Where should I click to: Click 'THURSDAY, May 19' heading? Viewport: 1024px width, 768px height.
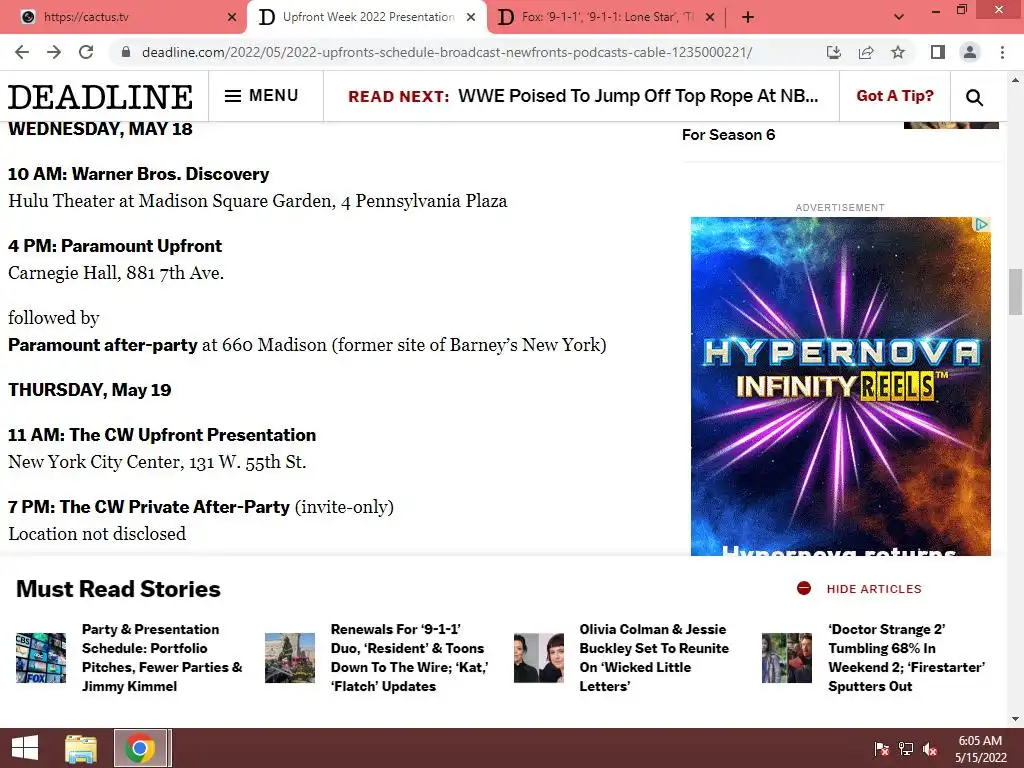coord(89,390)
